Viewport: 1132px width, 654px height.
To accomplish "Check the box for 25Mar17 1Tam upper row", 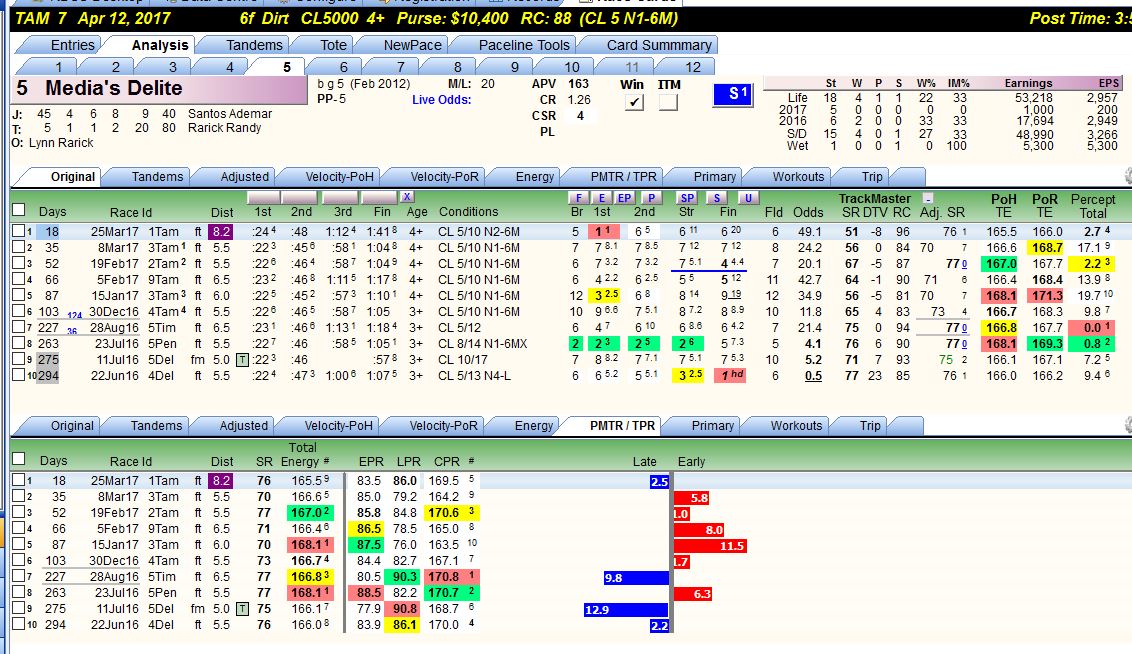I will pos(19,231).
